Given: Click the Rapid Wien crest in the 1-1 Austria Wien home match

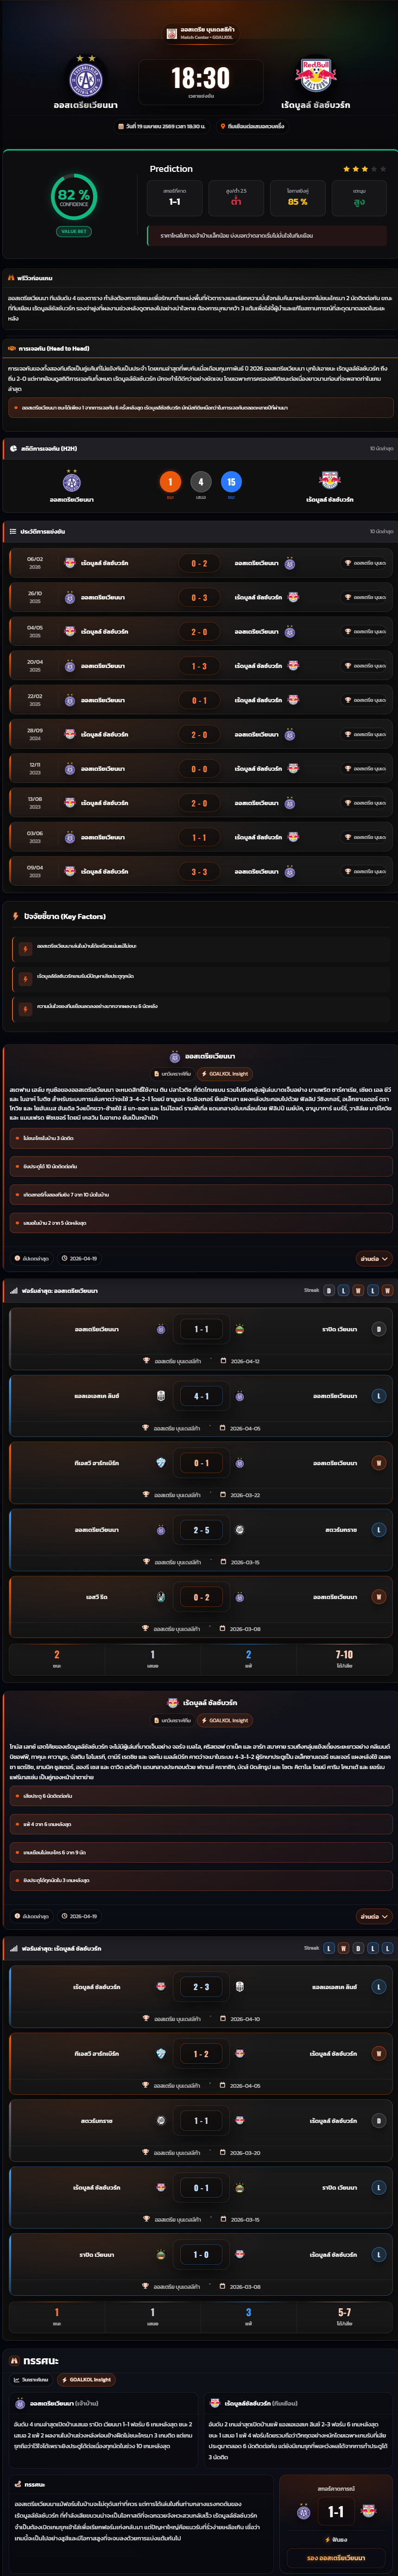Looking at the screenshot, I should [x=240, y=1329].
